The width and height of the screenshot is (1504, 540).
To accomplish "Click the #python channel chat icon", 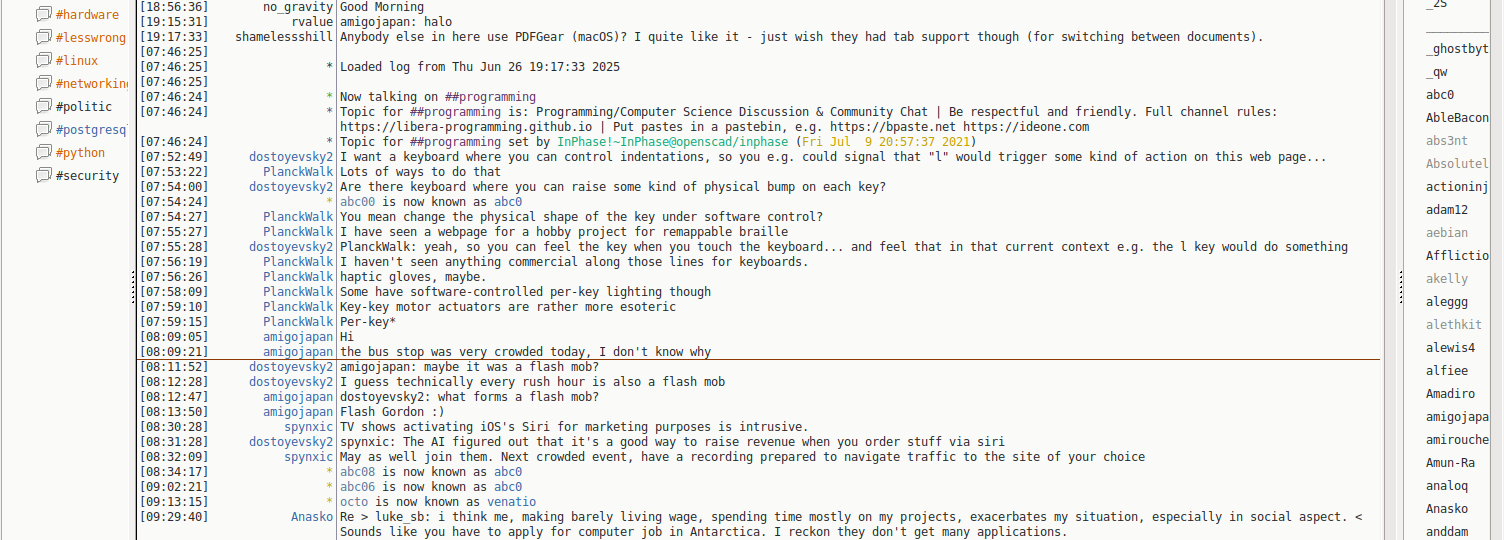I will [x=43, y=152].
